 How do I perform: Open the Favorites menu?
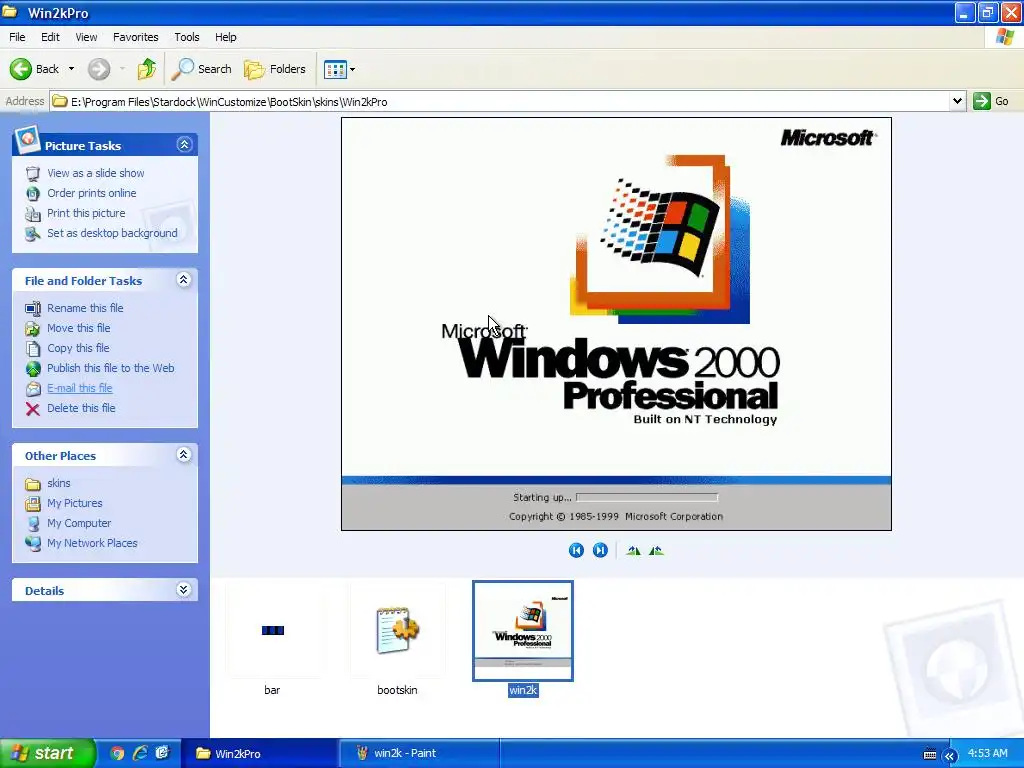click(x=136, y=37)
